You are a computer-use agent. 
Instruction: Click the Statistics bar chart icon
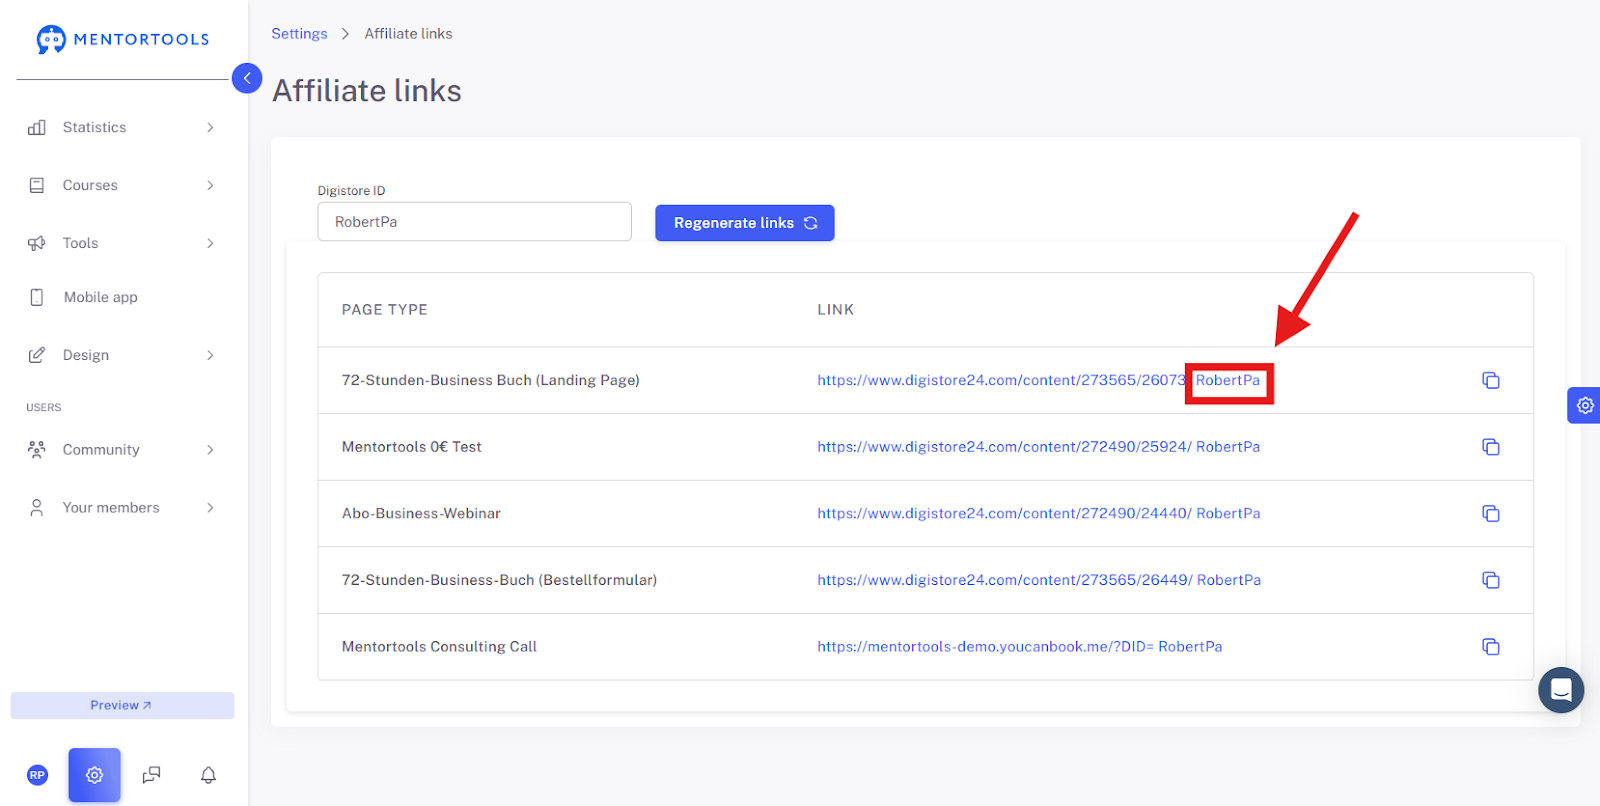point(37,127)
